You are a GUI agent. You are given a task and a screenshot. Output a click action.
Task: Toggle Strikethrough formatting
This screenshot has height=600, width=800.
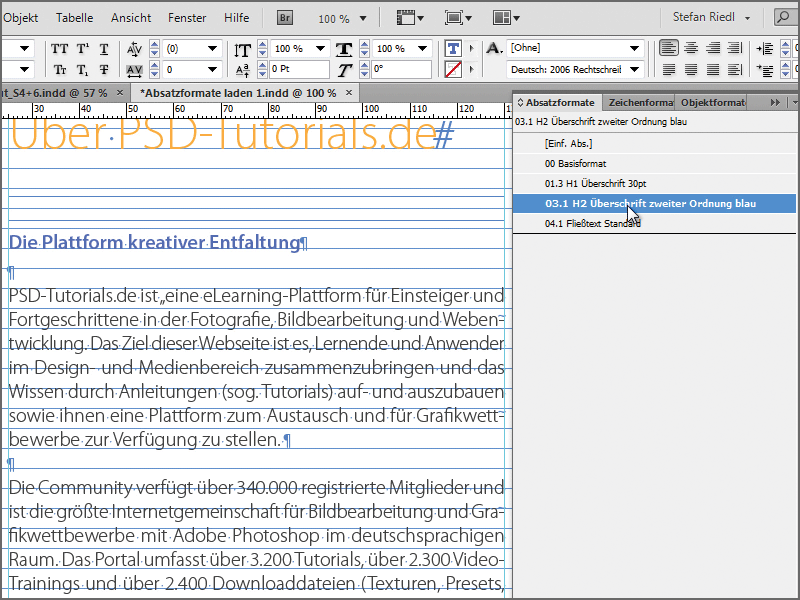point(104,70)
